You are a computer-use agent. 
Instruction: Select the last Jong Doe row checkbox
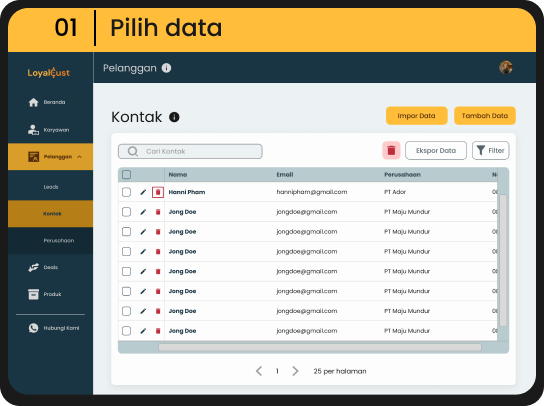pos(127,331)
